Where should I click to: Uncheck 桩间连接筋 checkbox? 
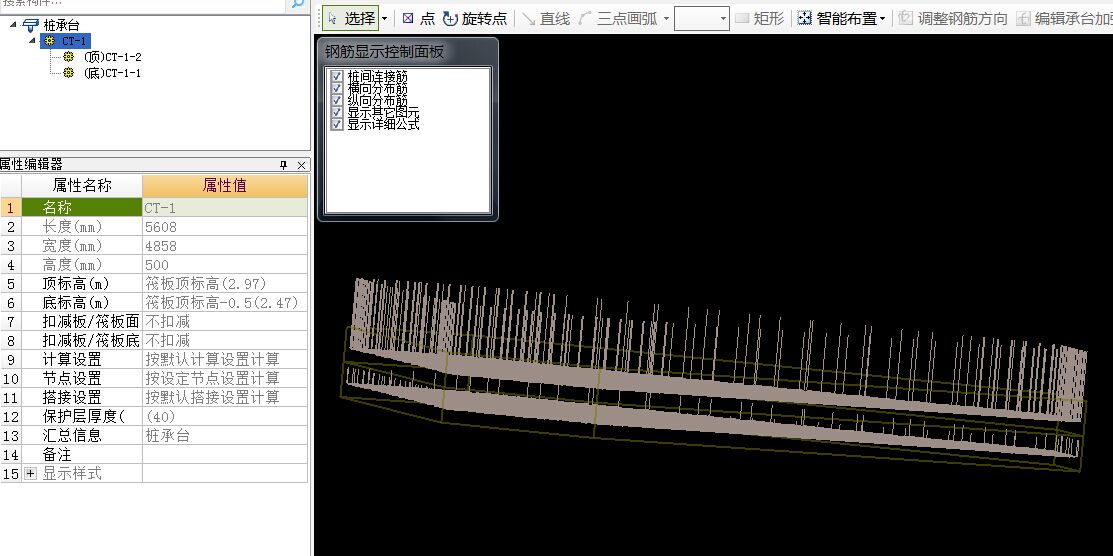[x=337, y=76]
